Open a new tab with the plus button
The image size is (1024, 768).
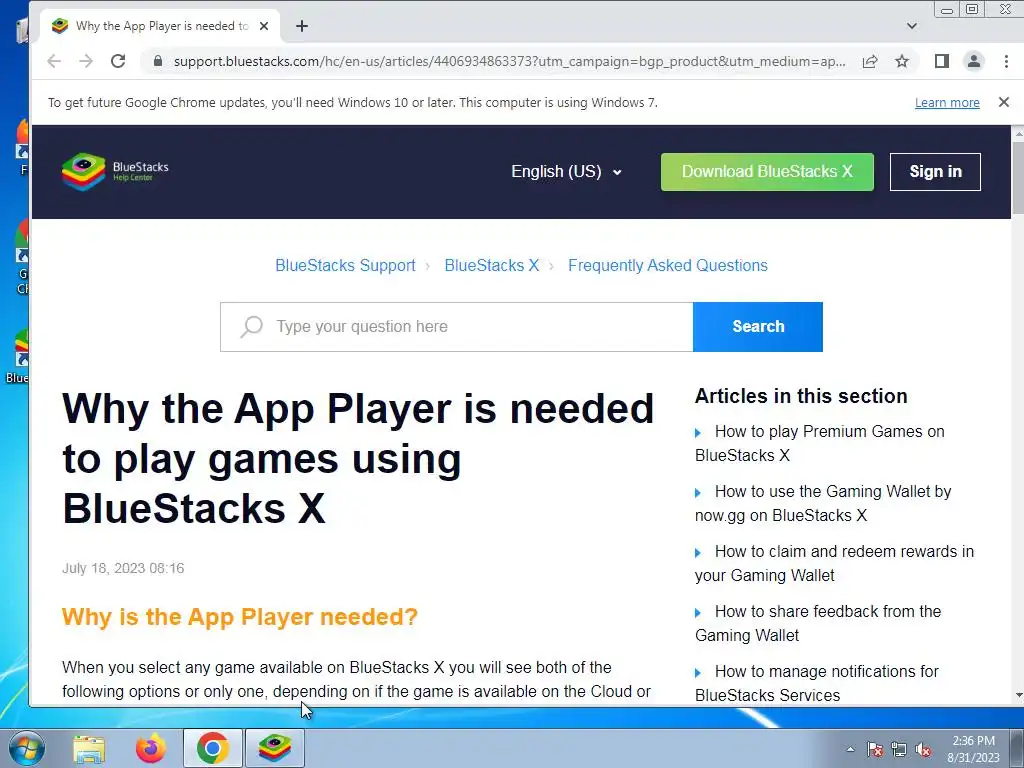click(302, 26)
